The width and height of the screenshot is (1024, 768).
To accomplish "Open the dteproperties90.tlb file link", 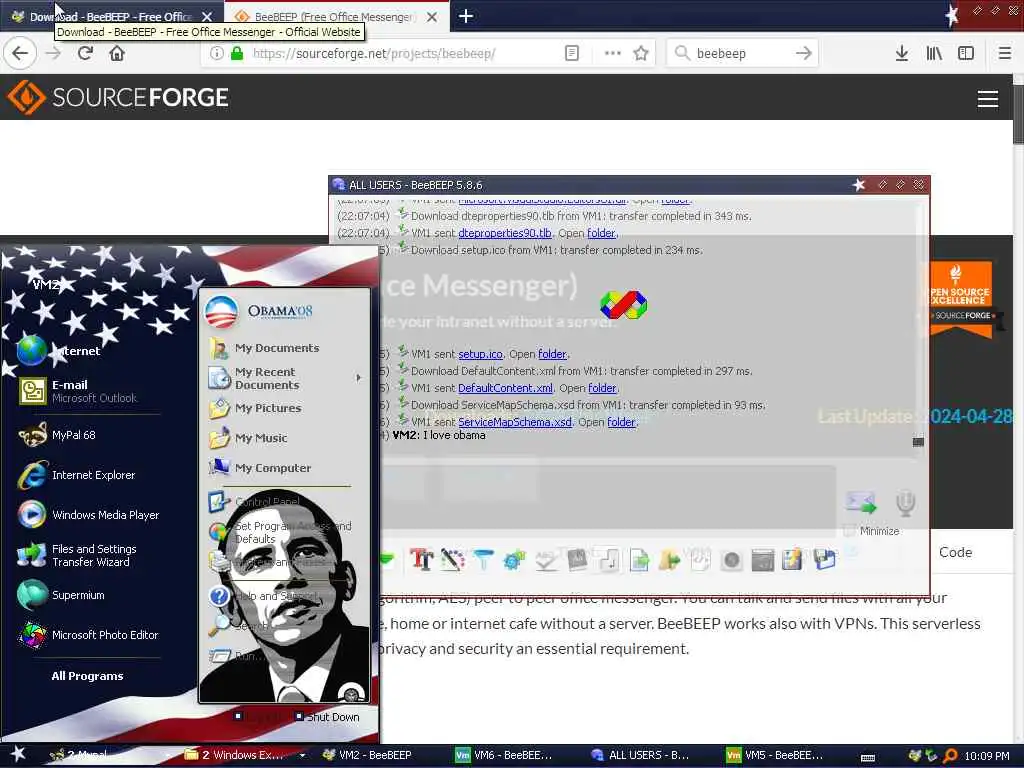I will coord(505,233).
